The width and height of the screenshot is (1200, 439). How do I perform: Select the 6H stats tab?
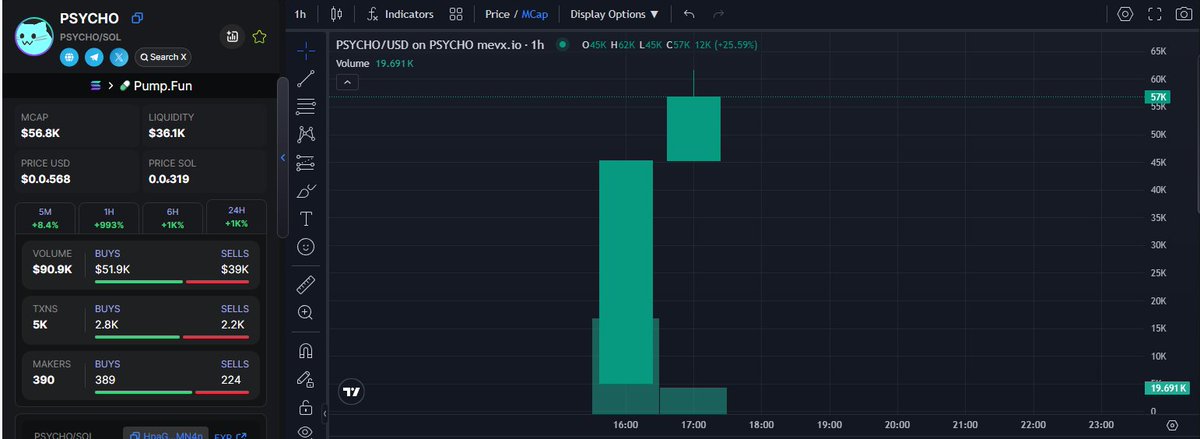172,217
